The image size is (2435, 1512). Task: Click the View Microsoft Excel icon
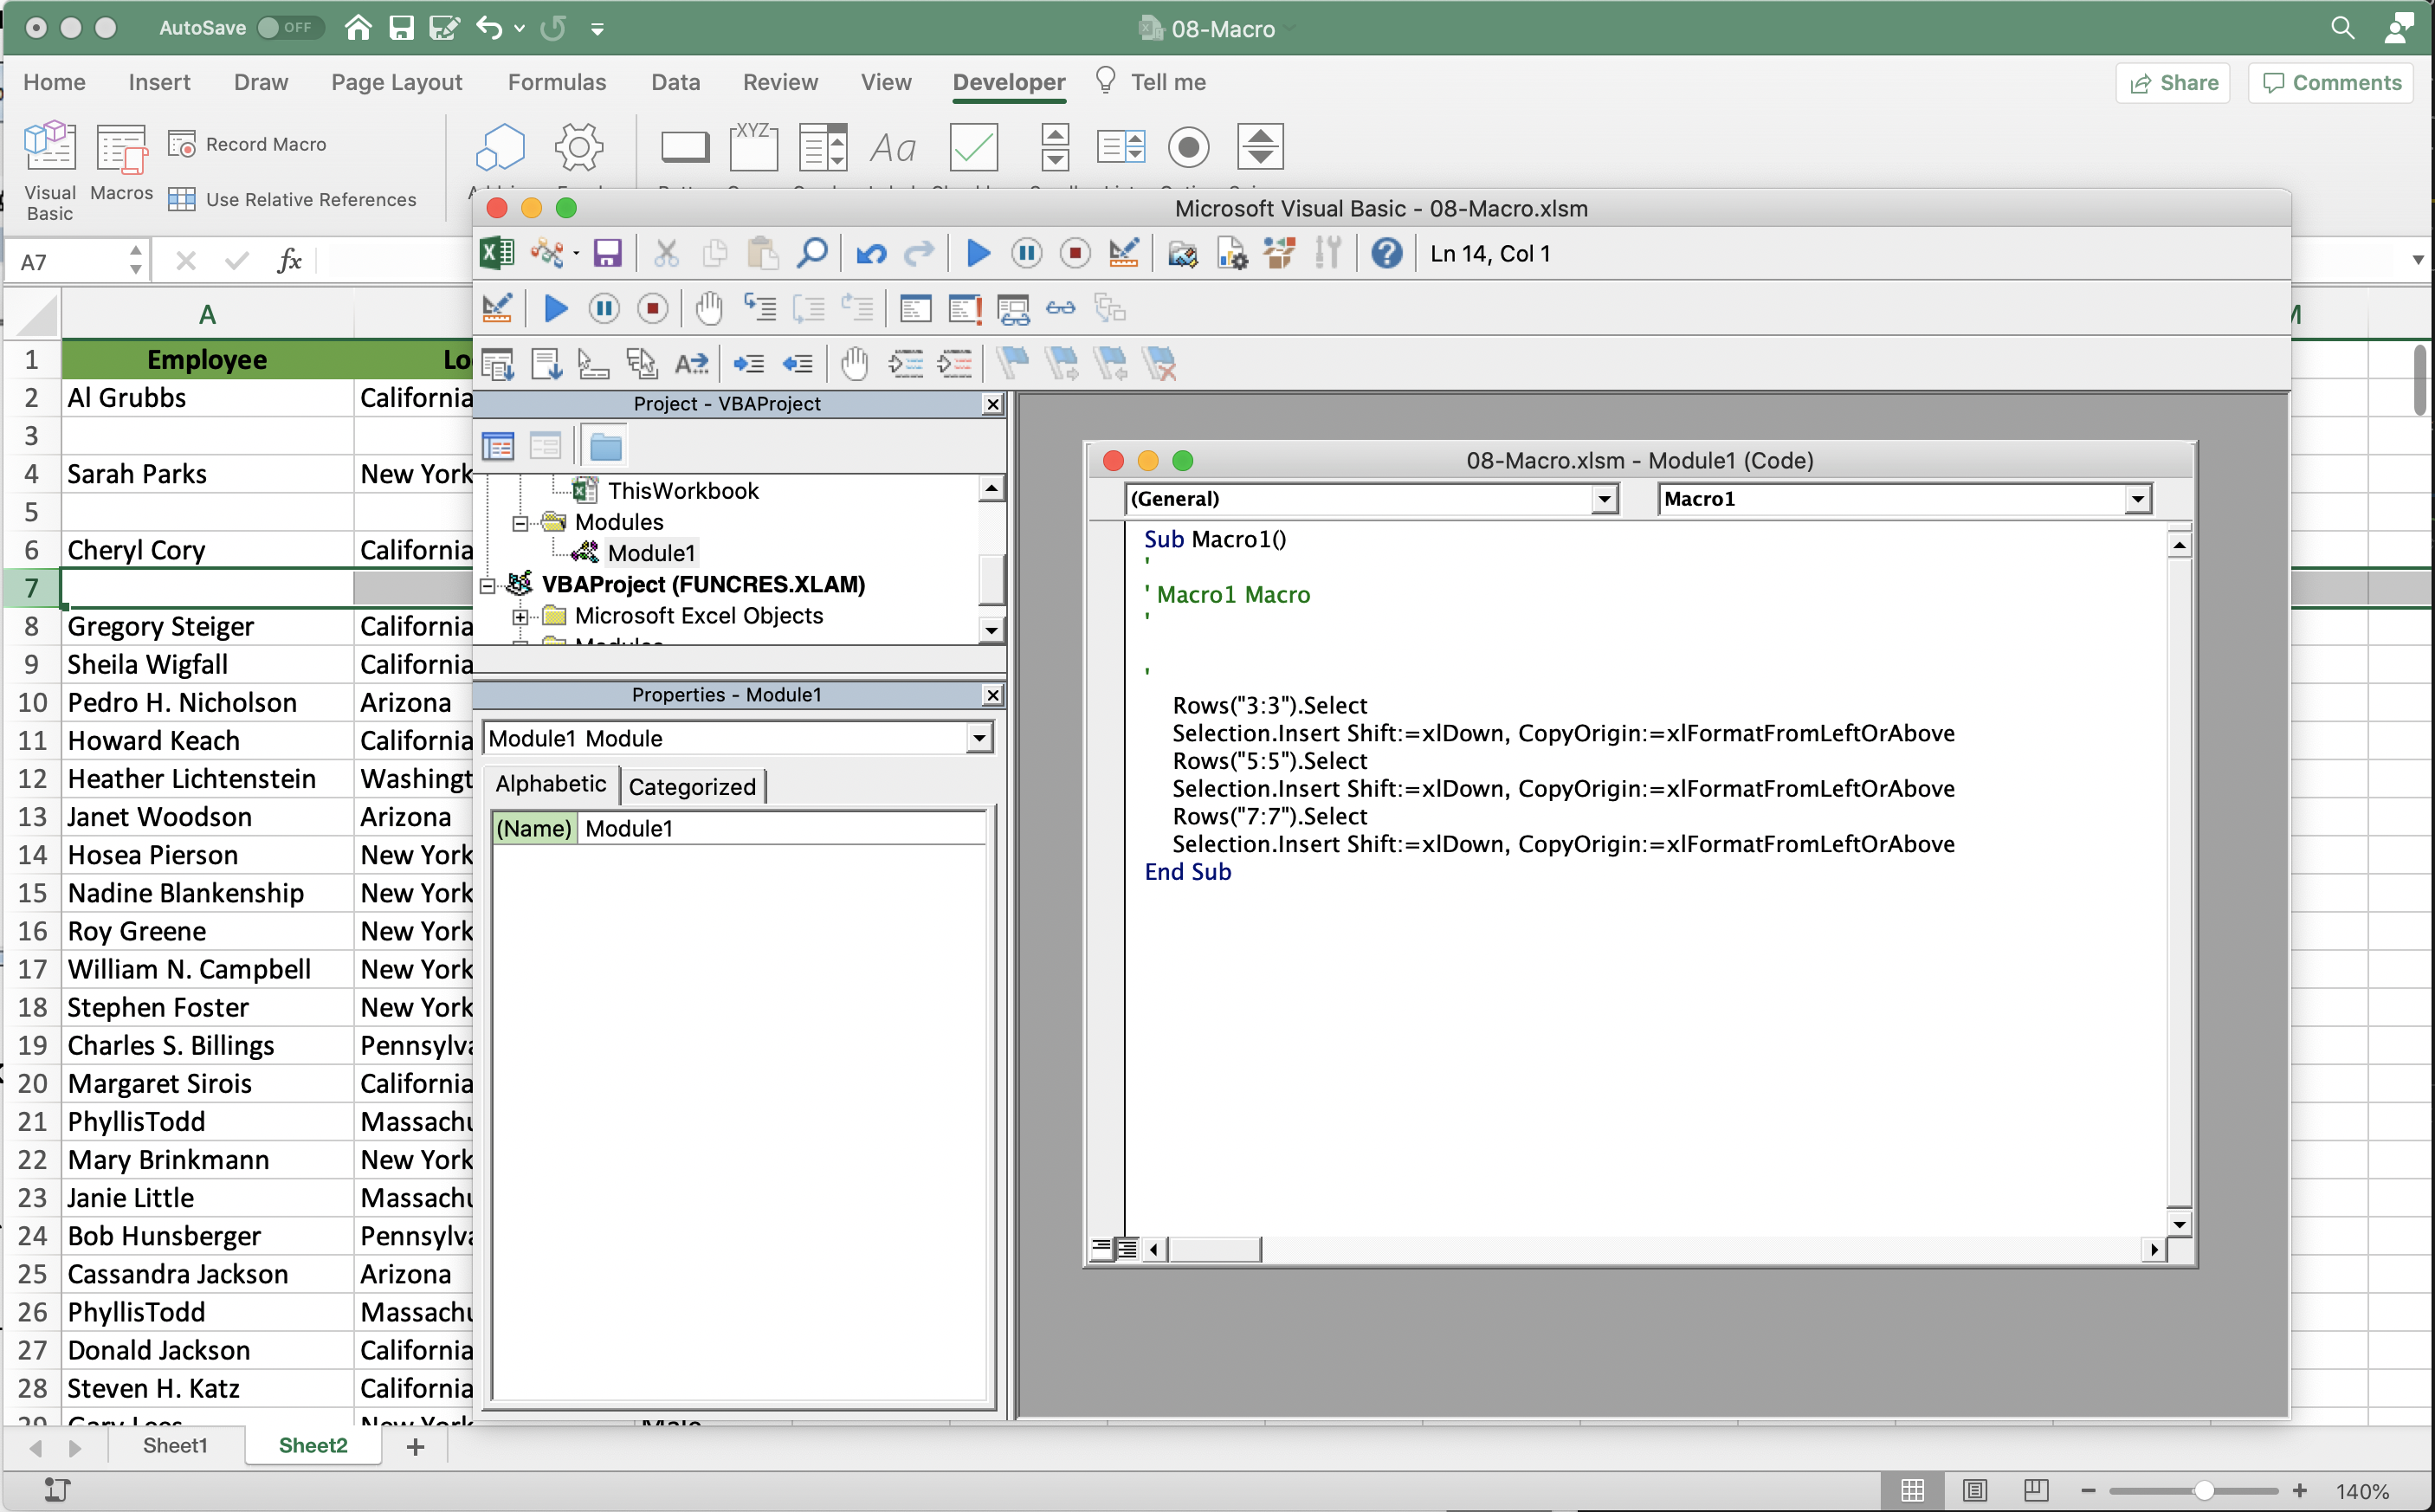point(497,254)
